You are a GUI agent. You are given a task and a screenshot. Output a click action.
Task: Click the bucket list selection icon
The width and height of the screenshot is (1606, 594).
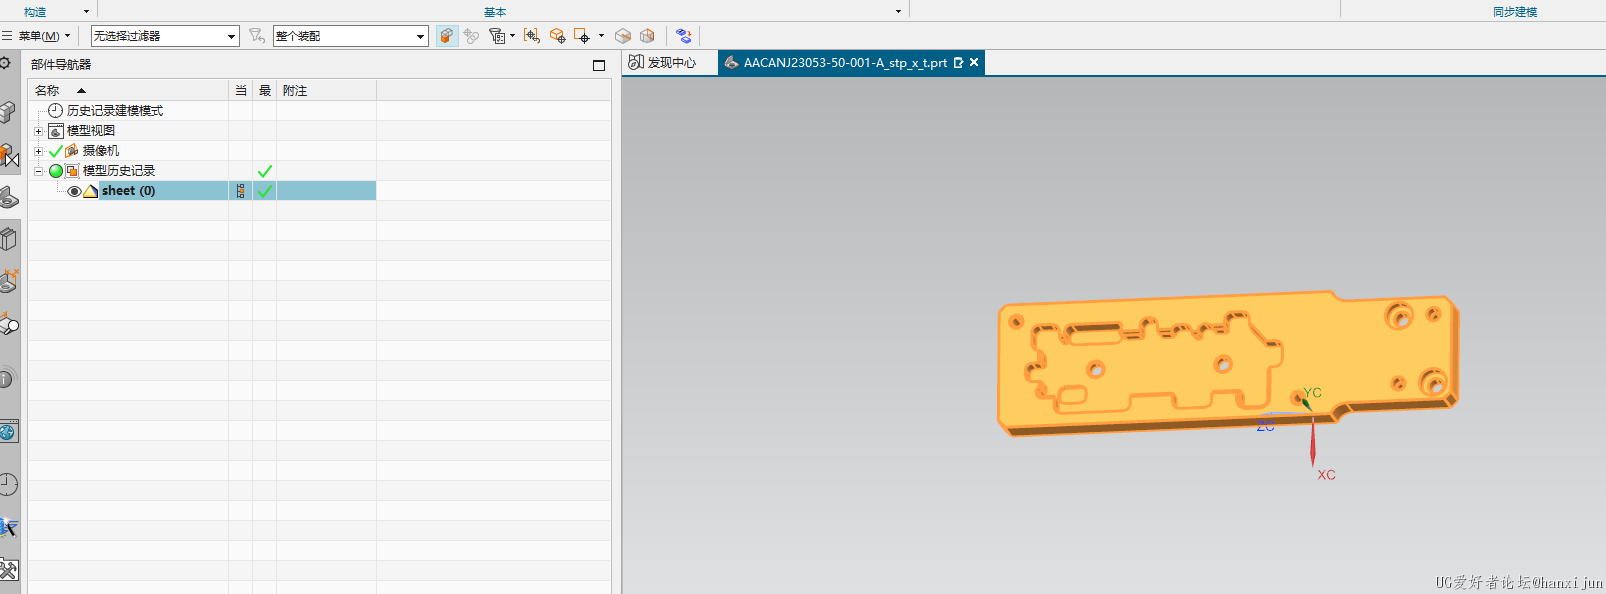497,36
